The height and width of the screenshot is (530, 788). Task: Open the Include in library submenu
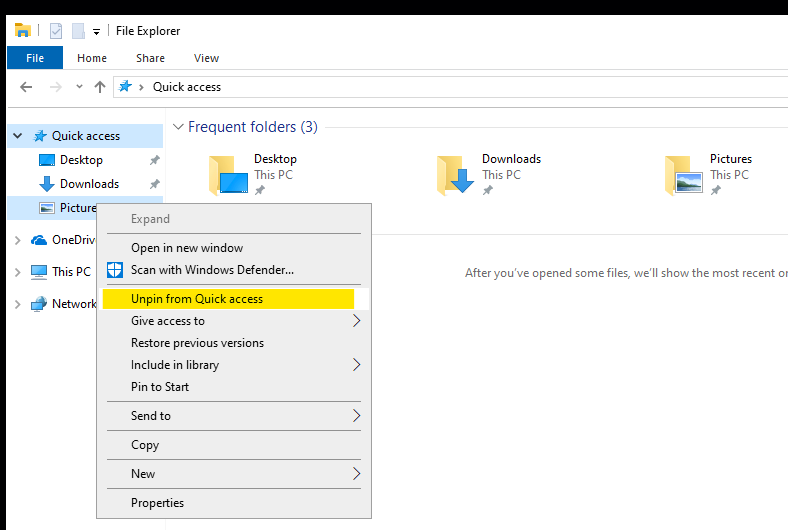234,365
